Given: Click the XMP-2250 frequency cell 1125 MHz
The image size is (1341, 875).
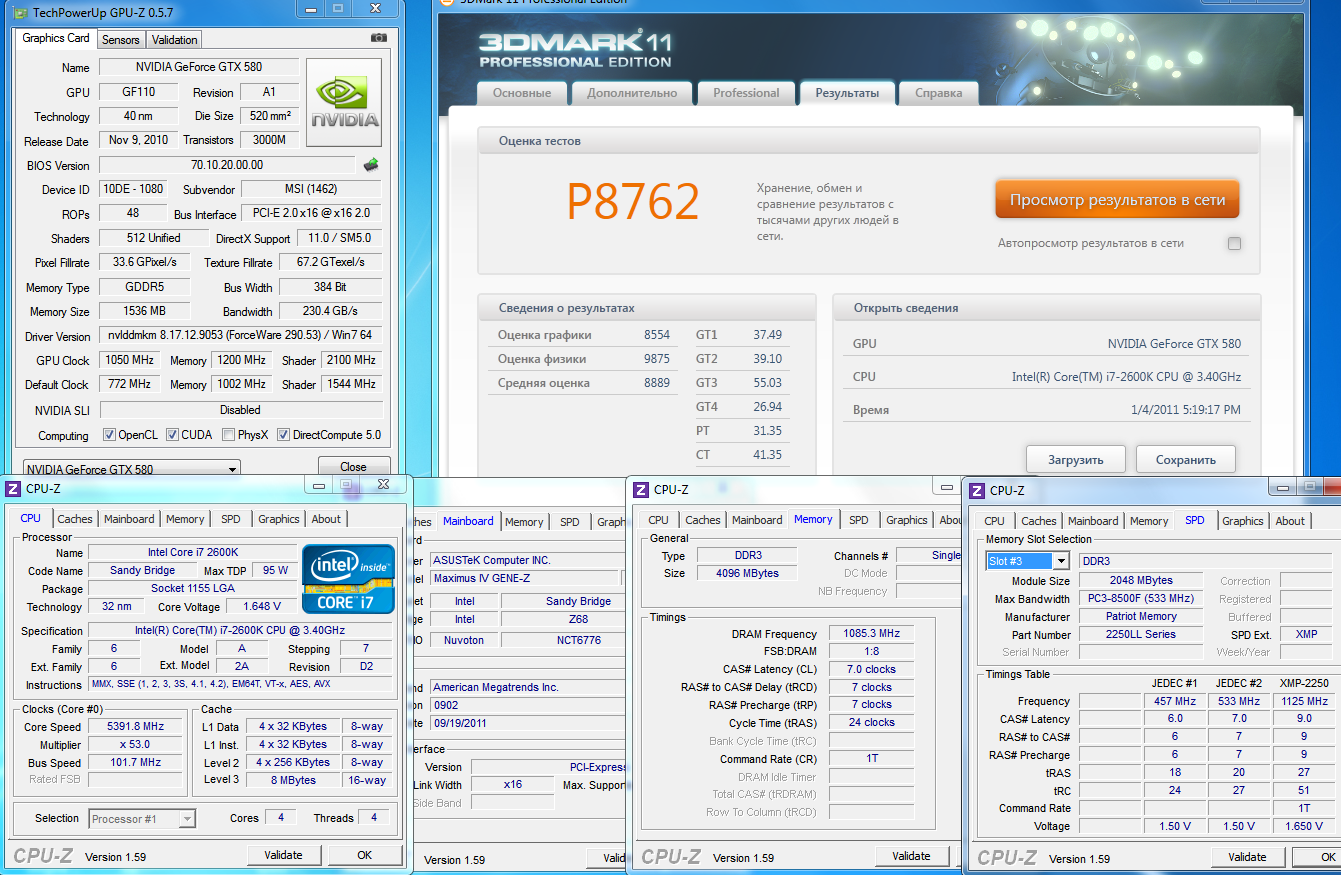Looking at the screenshot, I should pos(1304,701).
